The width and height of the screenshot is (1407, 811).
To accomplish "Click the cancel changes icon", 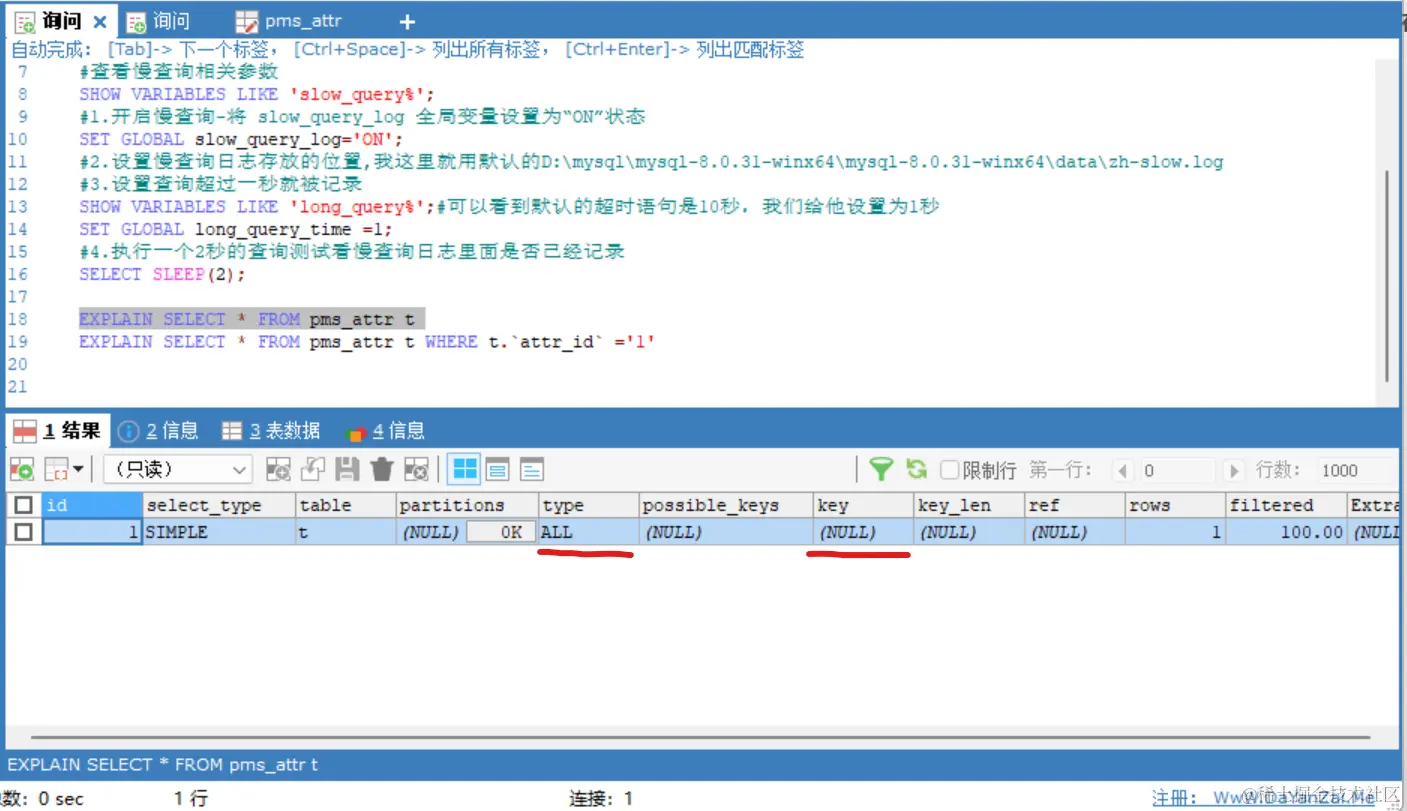I will coord(416,469).
